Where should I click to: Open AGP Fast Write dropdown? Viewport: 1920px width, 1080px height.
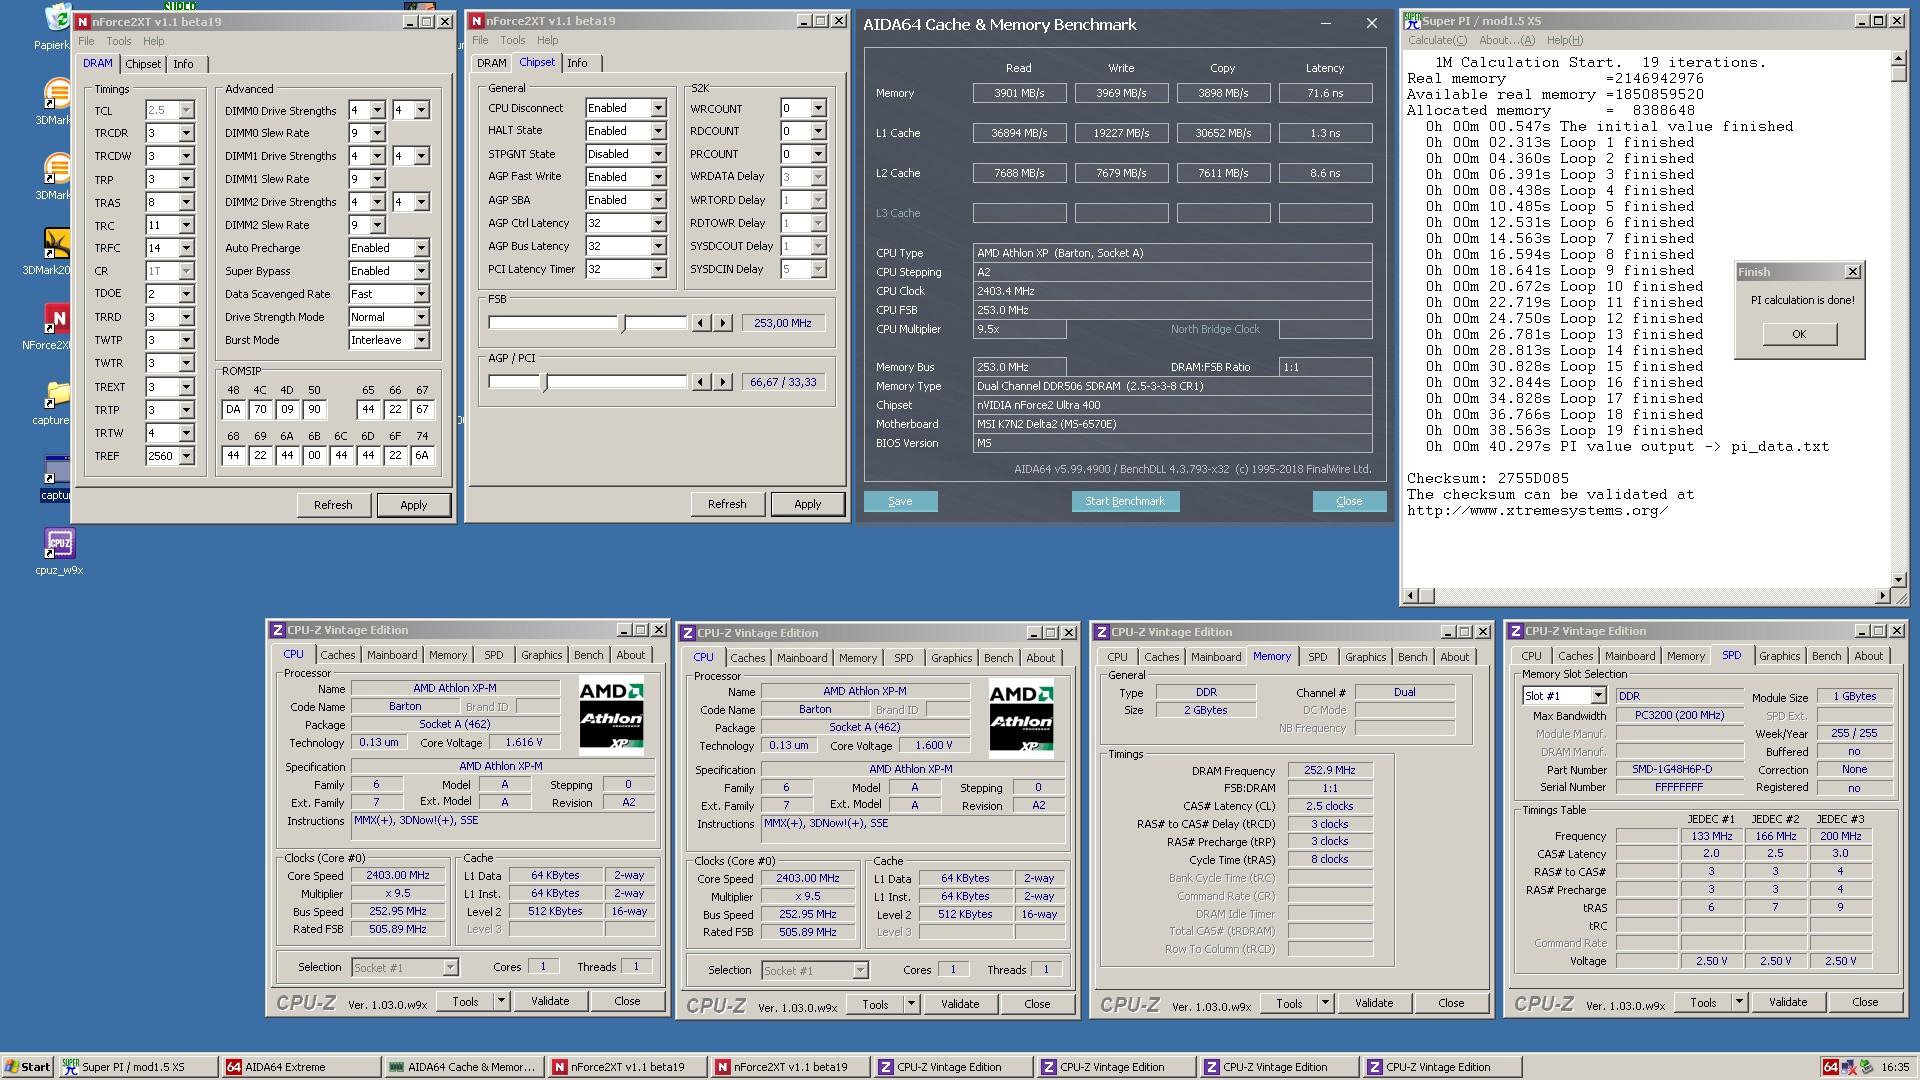click(658, 177)
